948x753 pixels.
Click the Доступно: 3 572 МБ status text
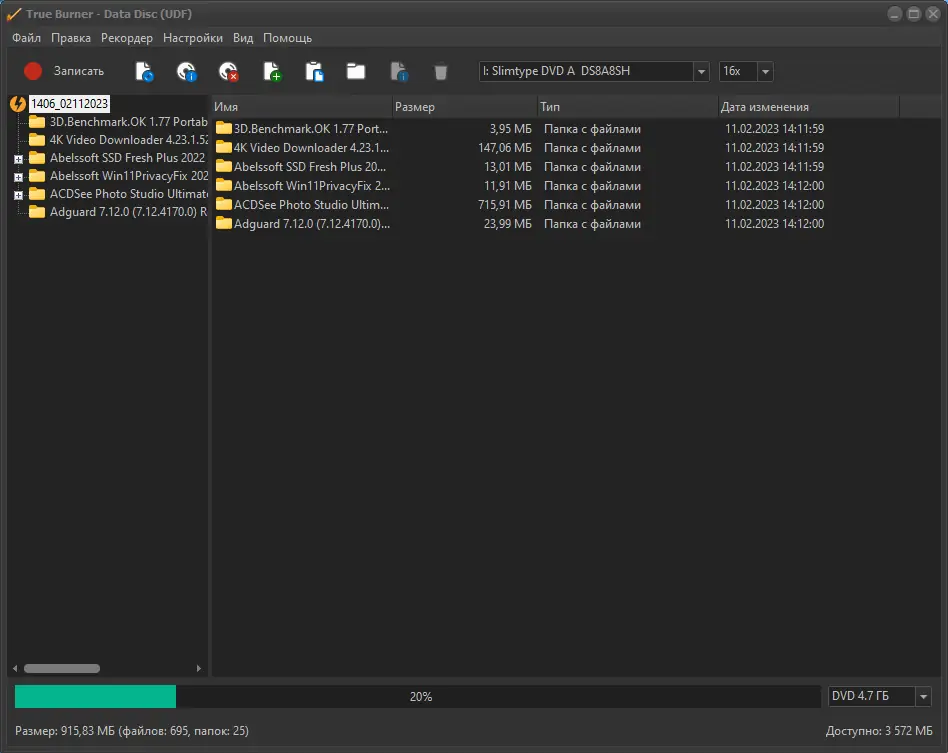click(x=879, y=731)
